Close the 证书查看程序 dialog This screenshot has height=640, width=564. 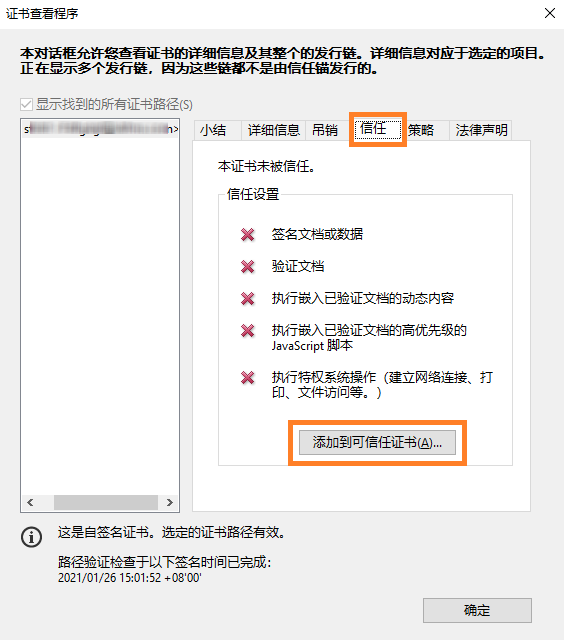coord(550,13)
